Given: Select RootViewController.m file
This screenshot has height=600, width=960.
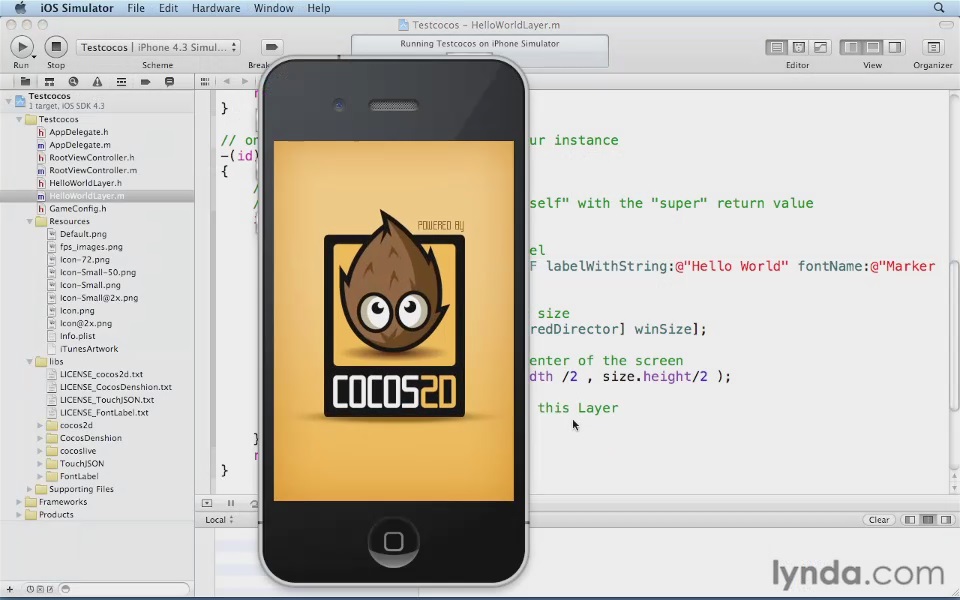Looking at the screenshot, I should click(x=92, y=170).
